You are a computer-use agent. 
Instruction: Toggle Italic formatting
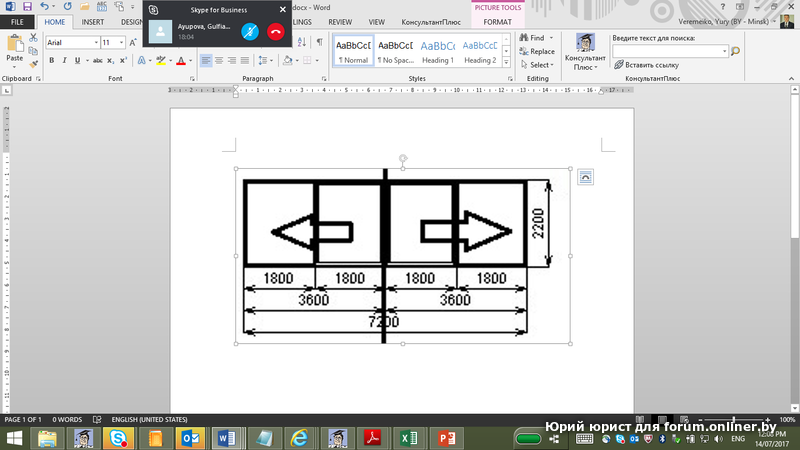click(x=64, y=60)
